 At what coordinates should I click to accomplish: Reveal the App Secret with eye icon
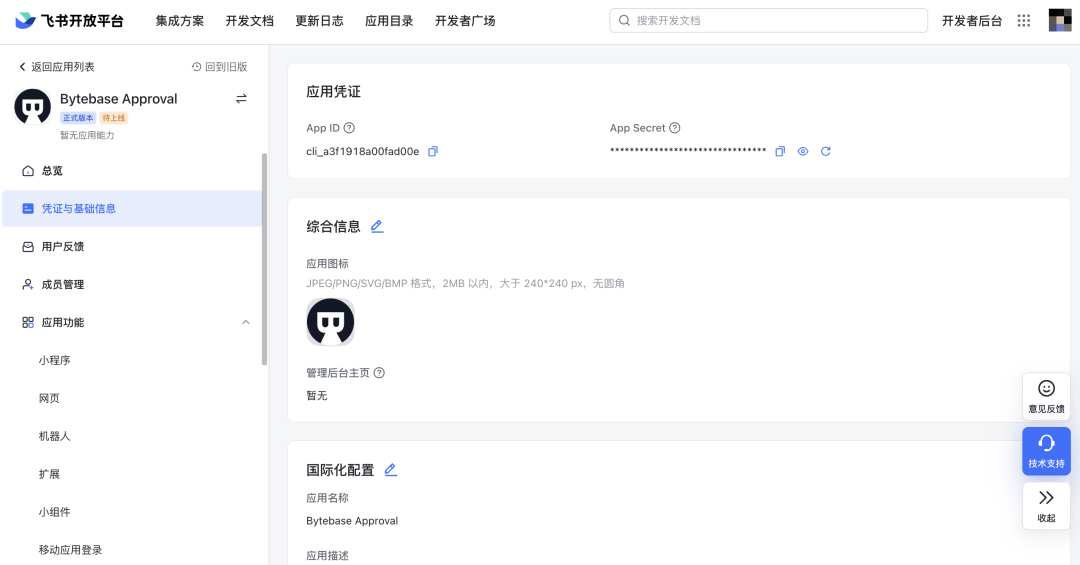coord(802,151)
